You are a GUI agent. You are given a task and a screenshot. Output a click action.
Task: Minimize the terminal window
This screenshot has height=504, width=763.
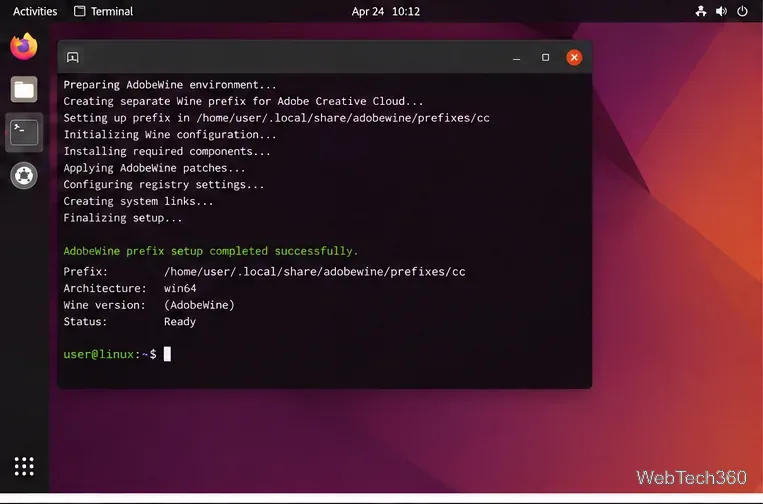point(516,58)
